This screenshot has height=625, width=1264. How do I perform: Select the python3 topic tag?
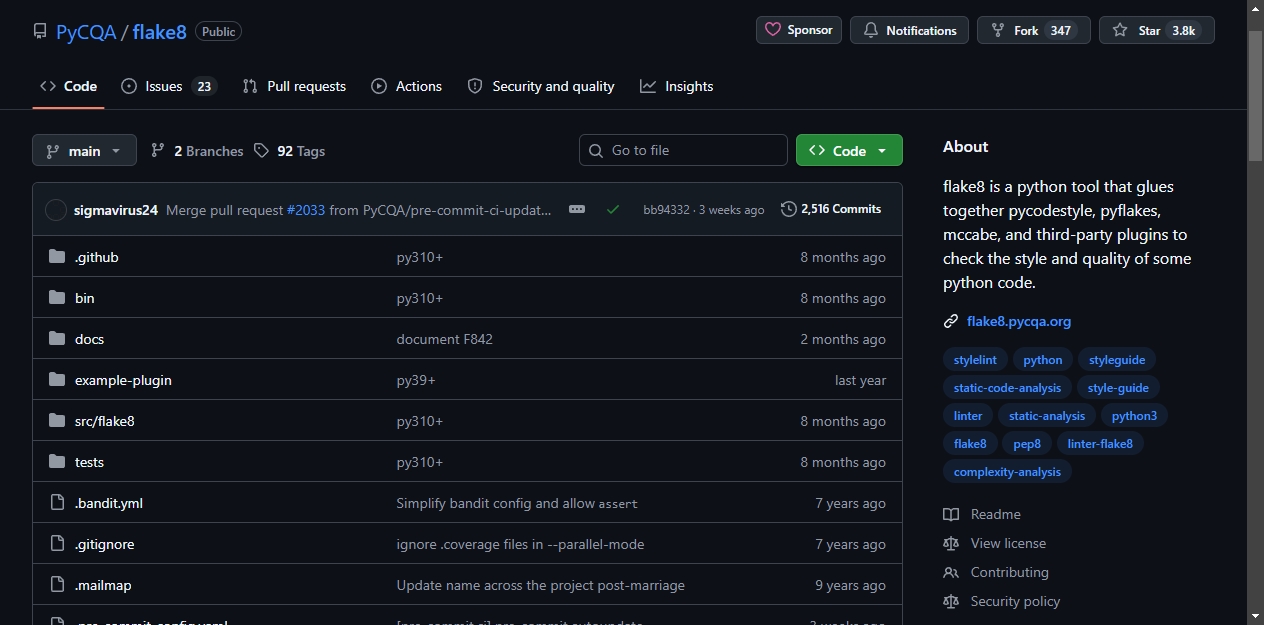1134,416
